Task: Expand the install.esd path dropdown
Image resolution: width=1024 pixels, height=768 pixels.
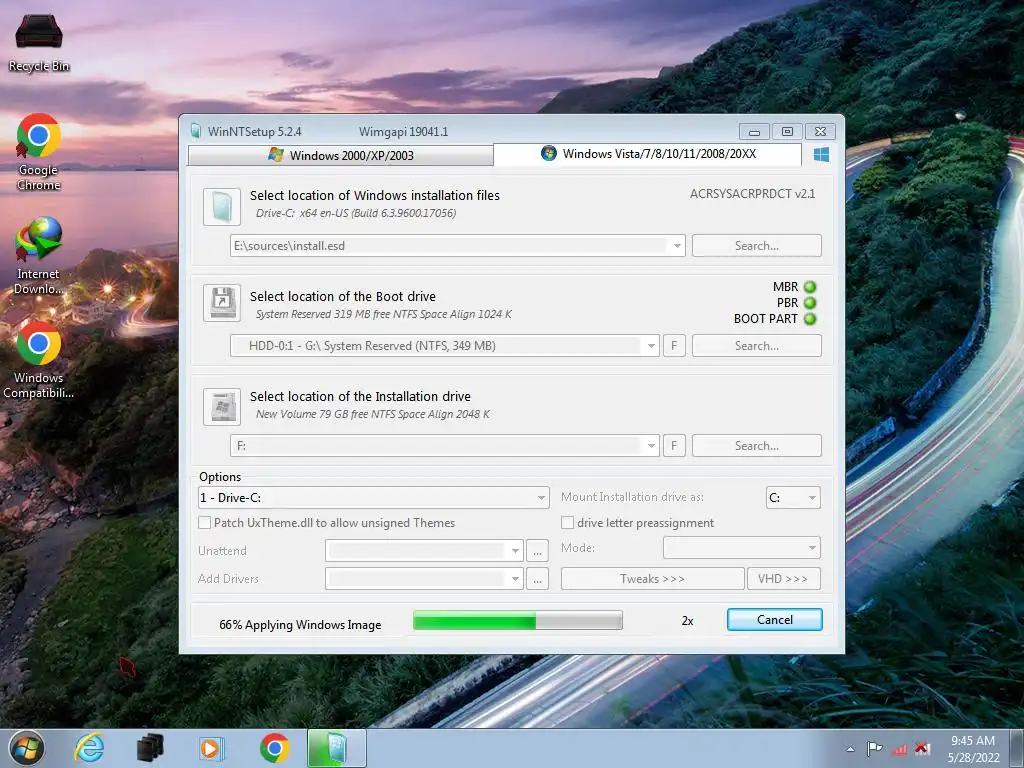Action: pos(677,246)
